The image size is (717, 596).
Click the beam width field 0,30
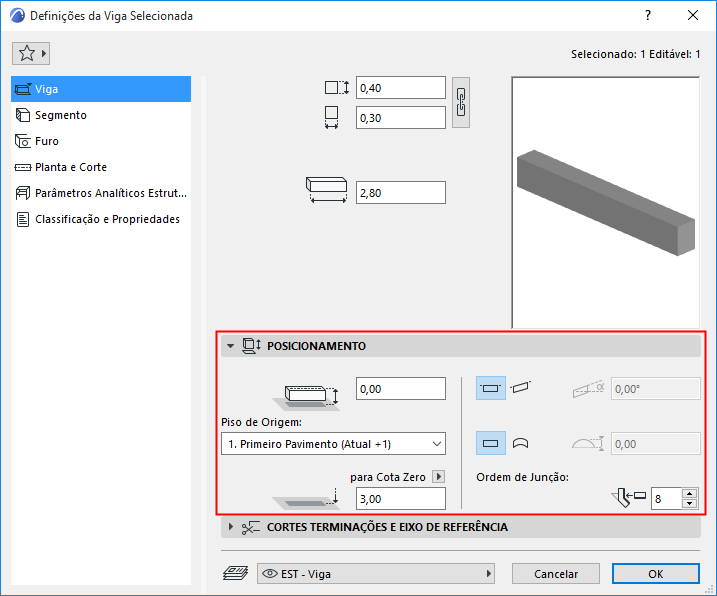(x=401, y=118)
